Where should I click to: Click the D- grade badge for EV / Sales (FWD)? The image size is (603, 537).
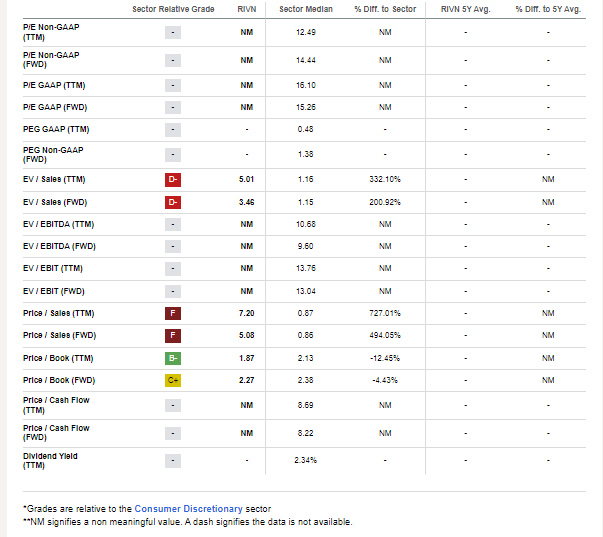(x=173, y=202)
